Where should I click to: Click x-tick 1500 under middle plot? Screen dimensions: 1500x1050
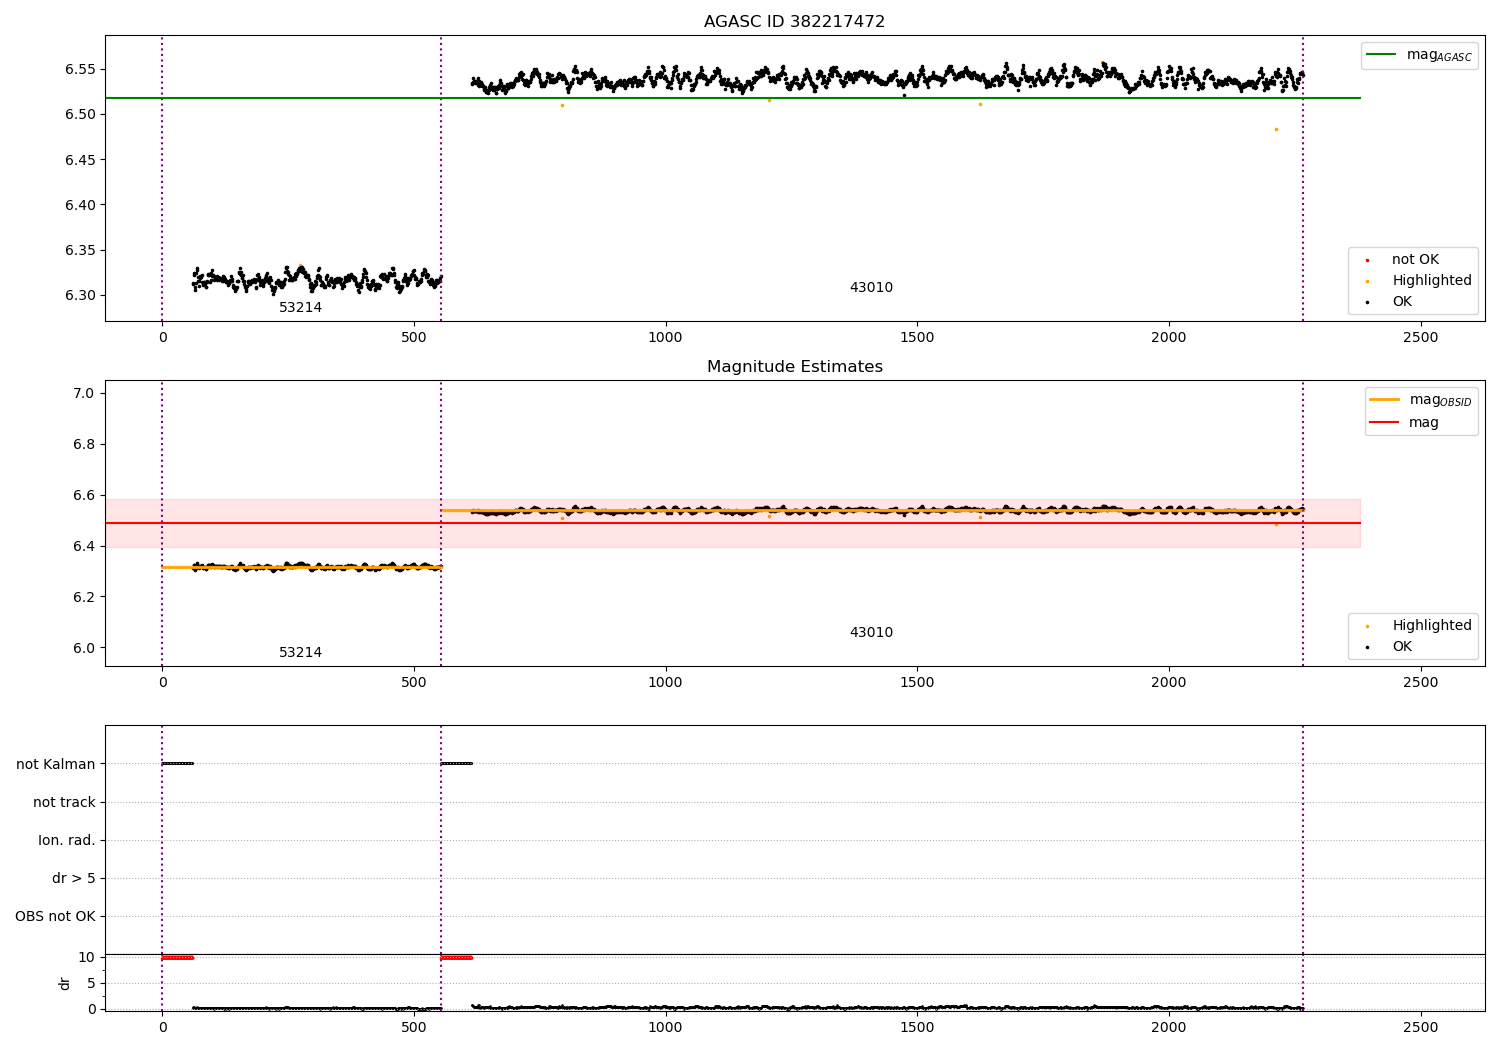[917, 682]
